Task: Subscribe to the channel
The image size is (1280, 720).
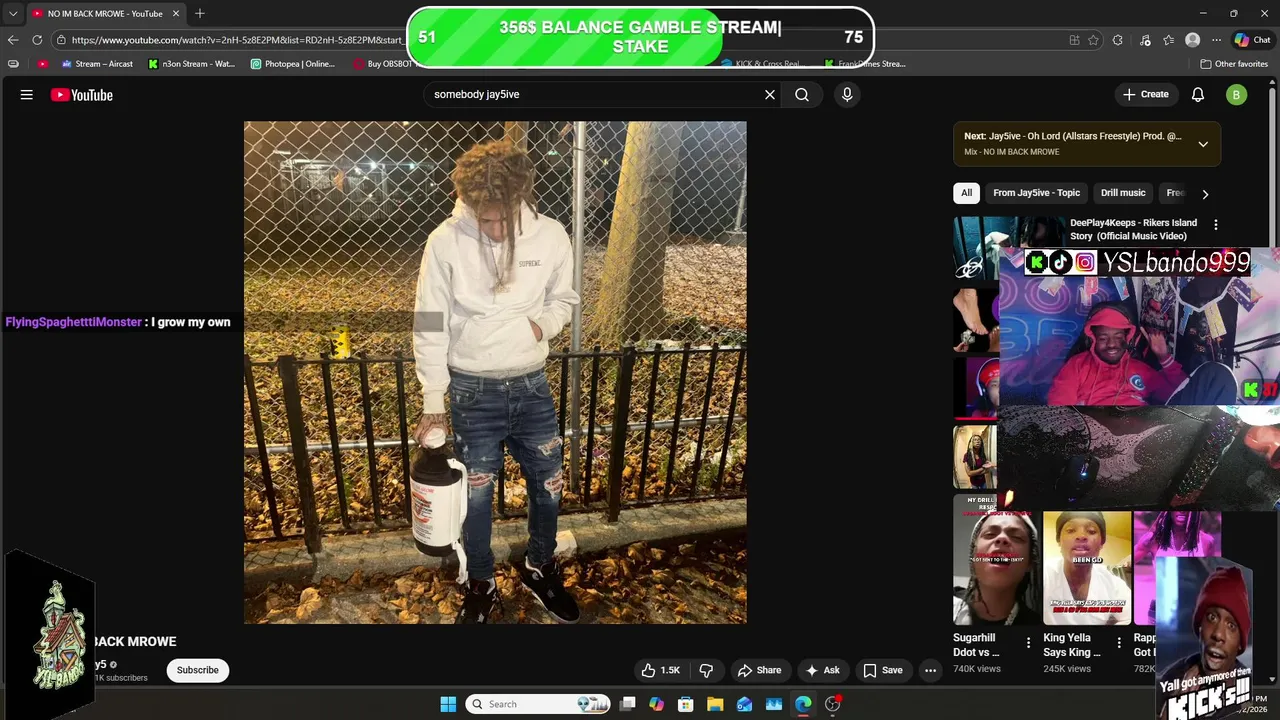Action: tap(198, 670)
